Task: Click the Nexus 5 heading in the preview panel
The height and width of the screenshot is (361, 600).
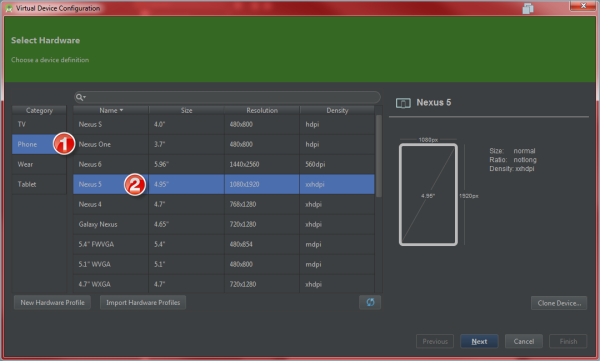Action: [434, 103]
